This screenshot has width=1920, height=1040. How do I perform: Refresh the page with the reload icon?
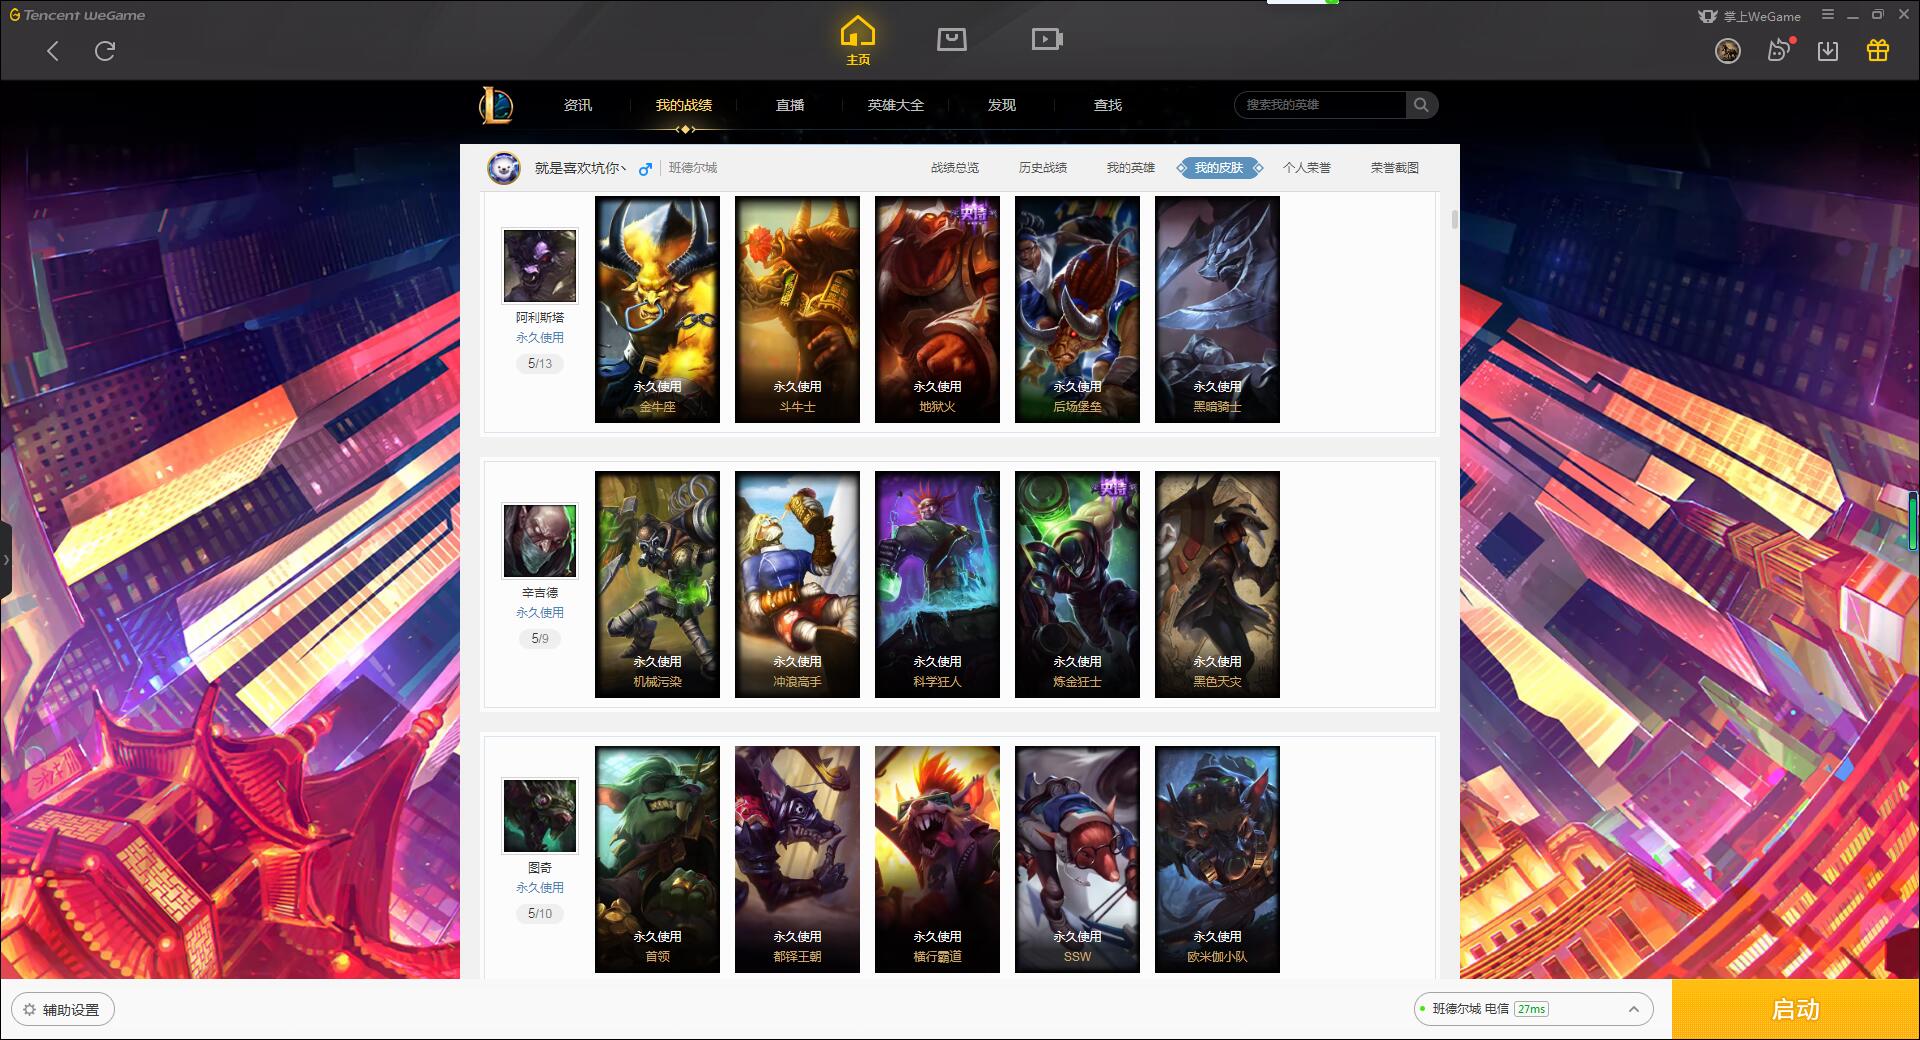tap(105, 51)
